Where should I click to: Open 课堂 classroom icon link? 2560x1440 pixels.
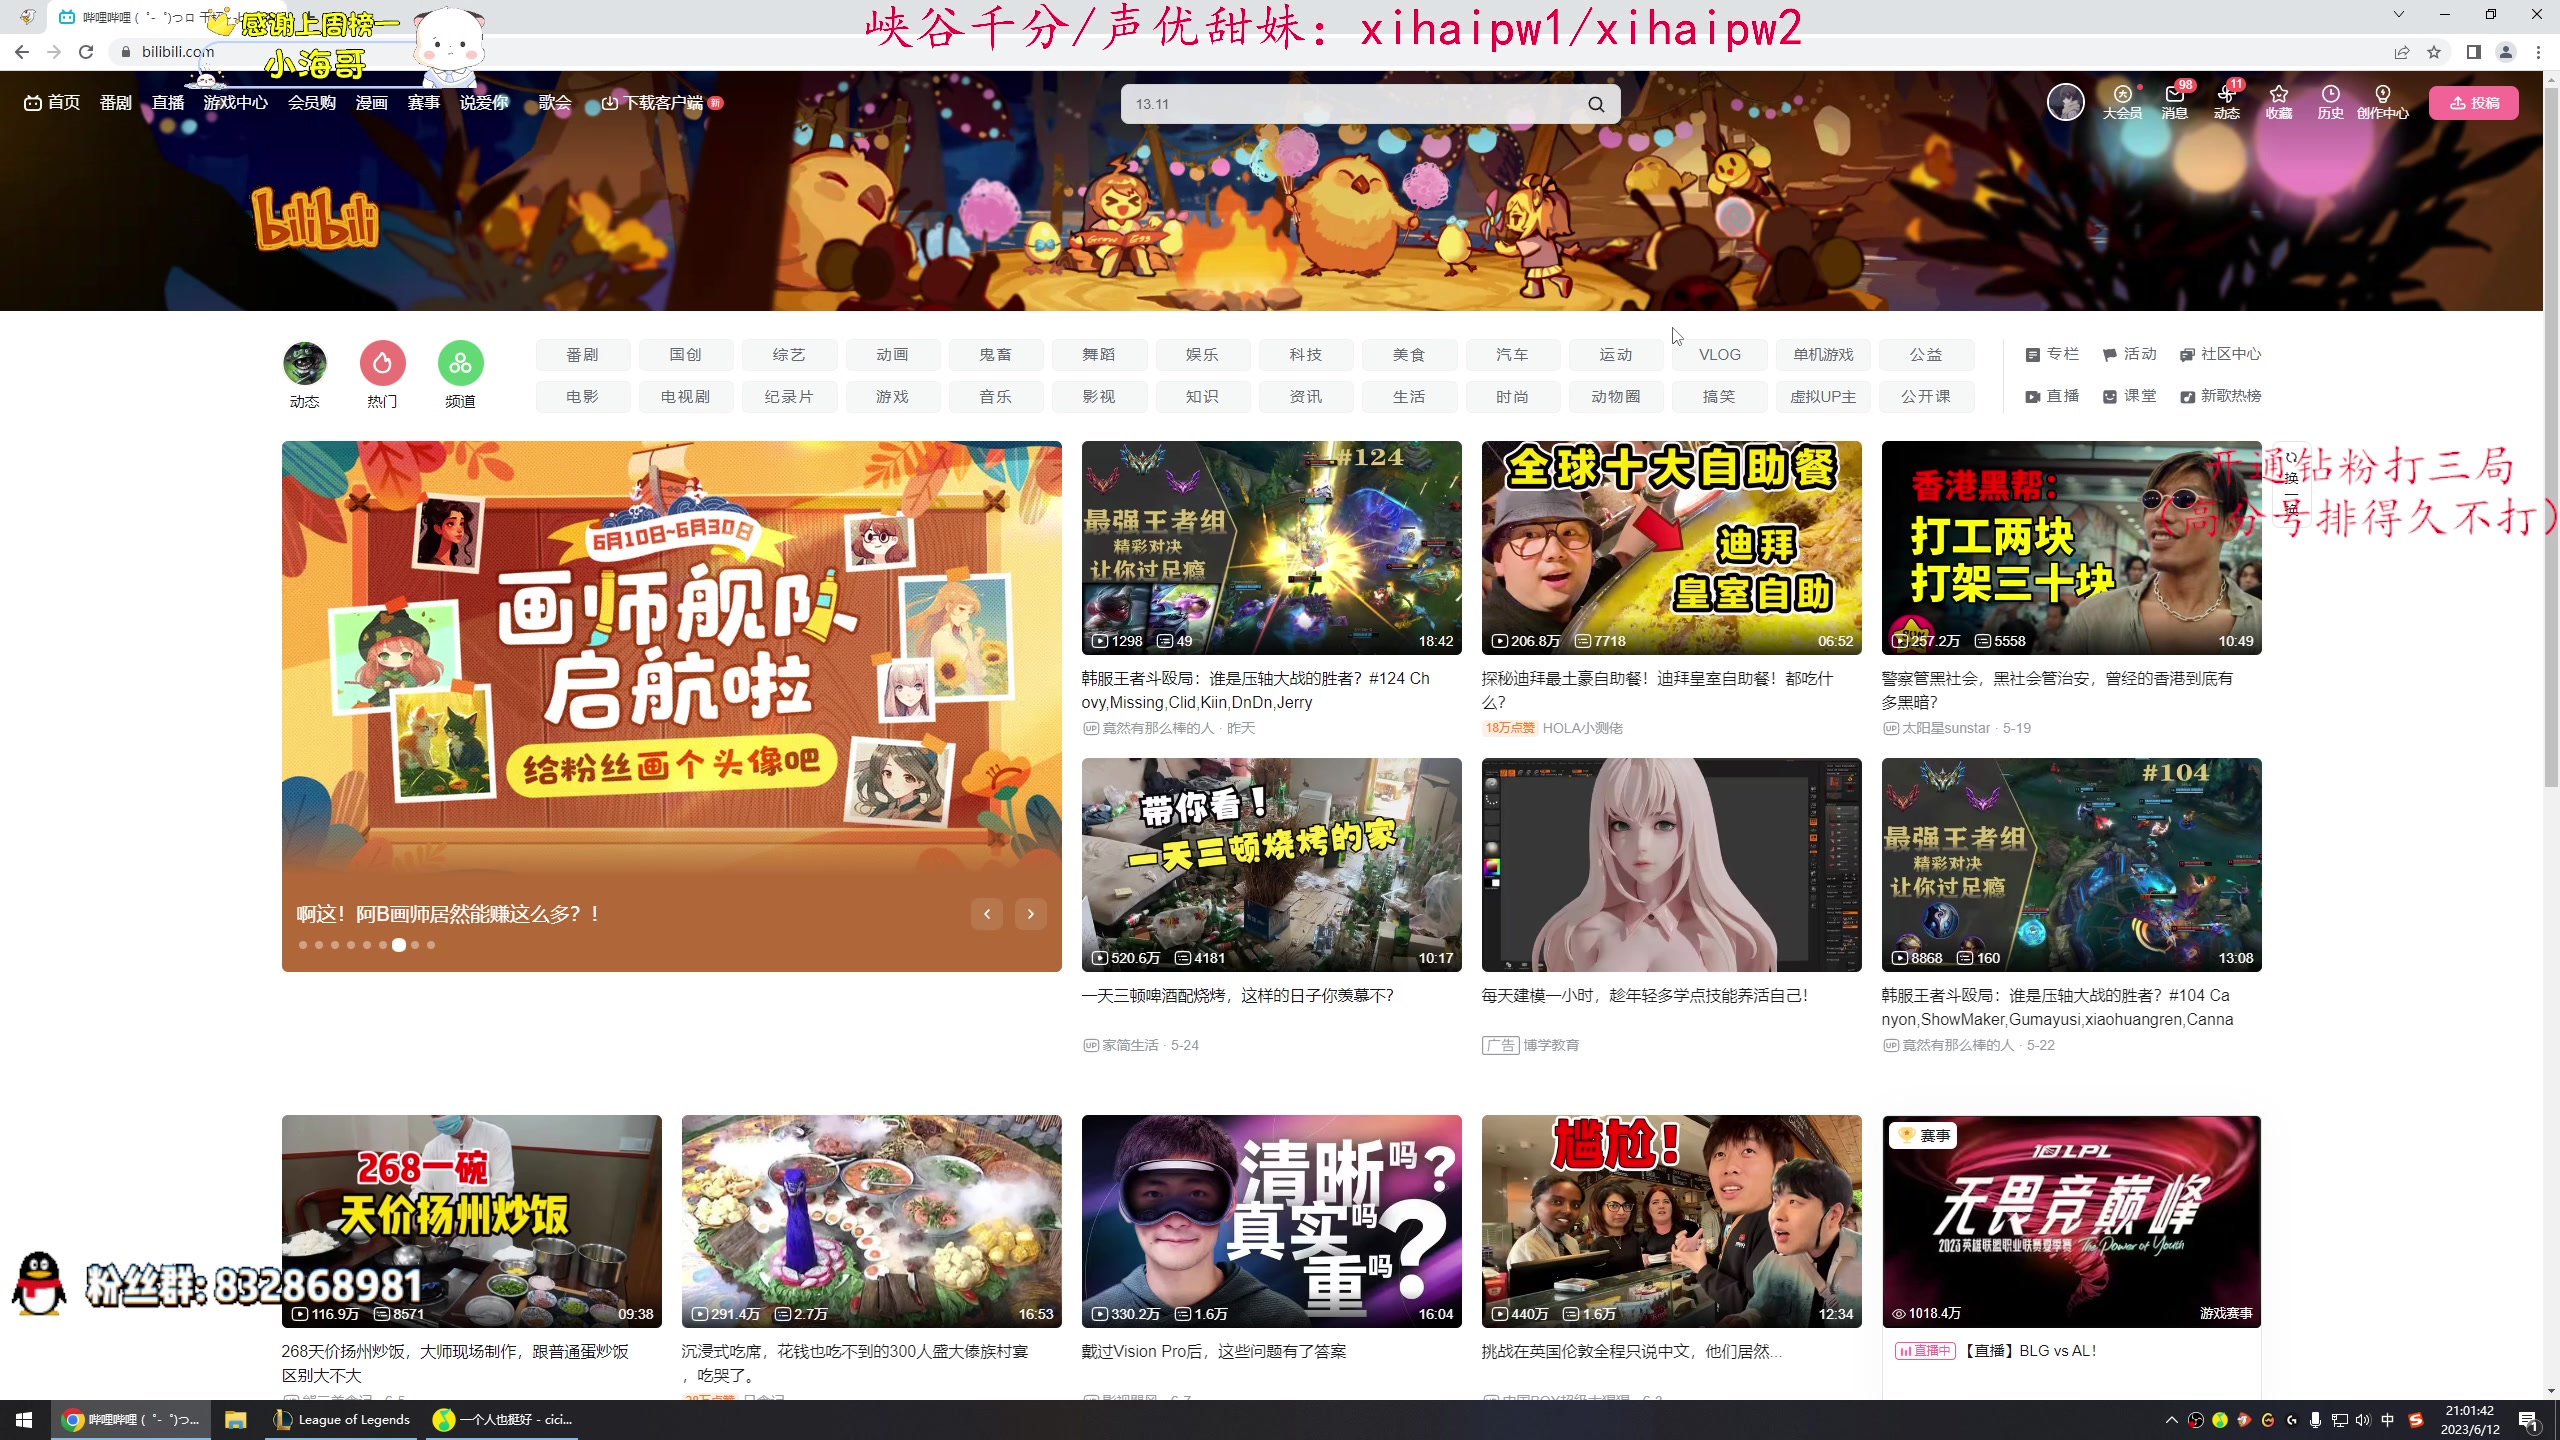coord(2130,396)
